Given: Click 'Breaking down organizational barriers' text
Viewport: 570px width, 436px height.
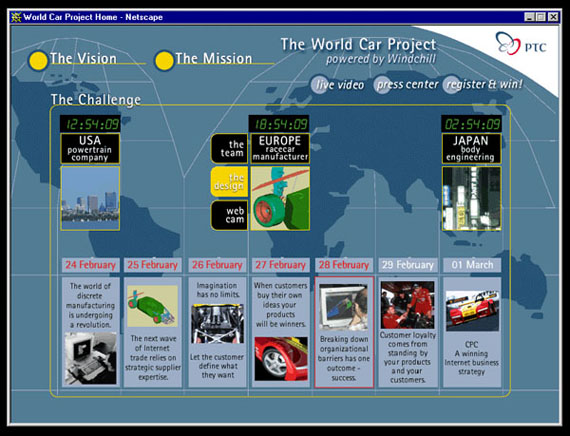Looking at the screenshot, I should click(x=344, y=359).
